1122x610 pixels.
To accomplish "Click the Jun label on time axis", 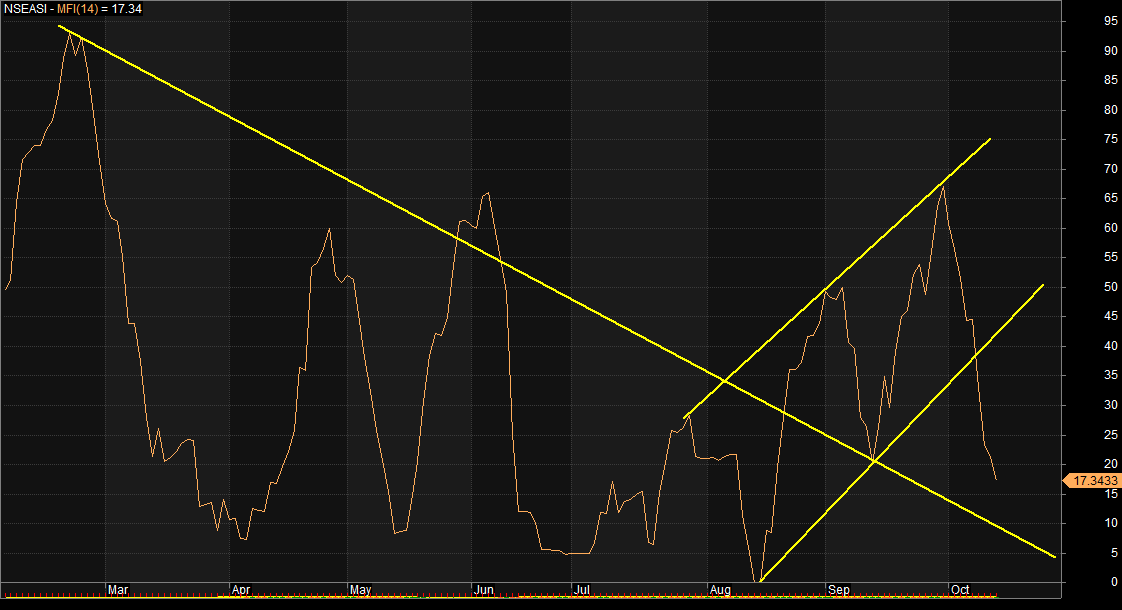I will coord(484,590).
